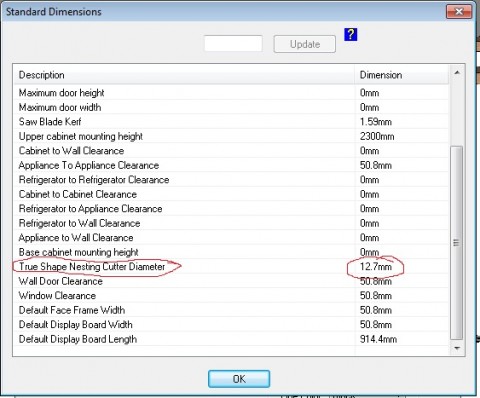Select the Default Face Frame Width row
This screenshot has height=398, width=480.
232,310
